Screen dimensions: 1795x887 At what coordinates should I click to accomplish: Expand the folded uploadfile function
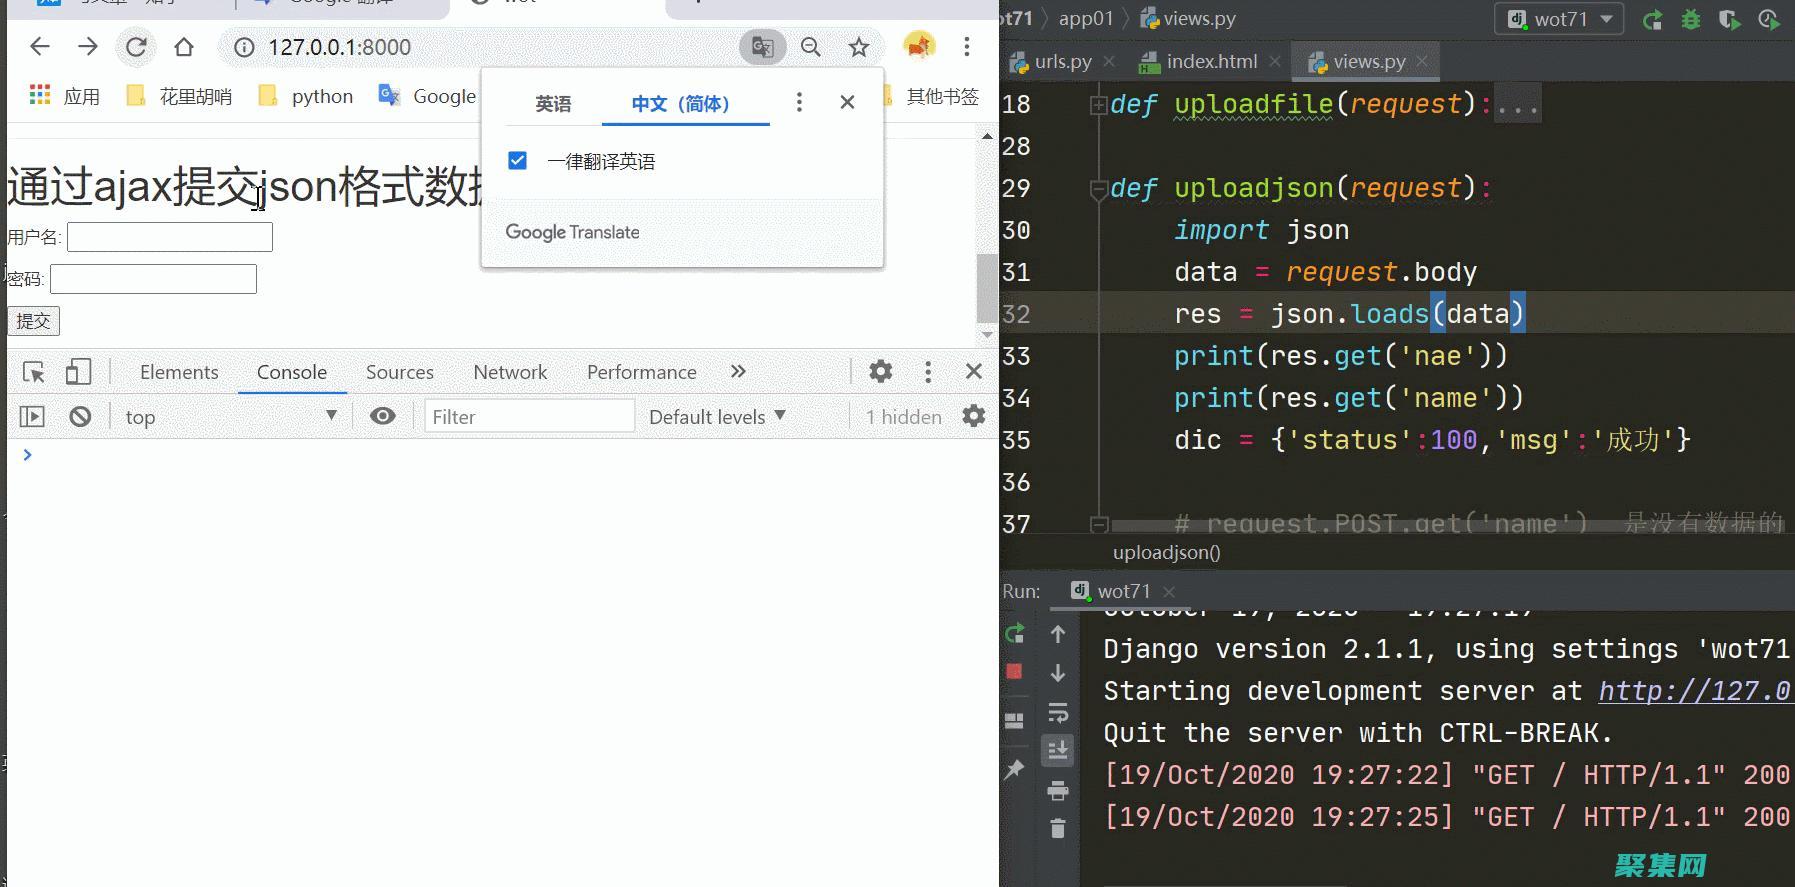pyautogui.click(x=1098, y=104)
